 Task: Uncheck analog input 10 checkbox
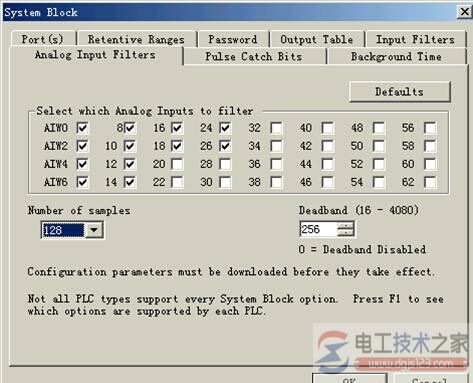pyautogui.click(x=130, y=146)
